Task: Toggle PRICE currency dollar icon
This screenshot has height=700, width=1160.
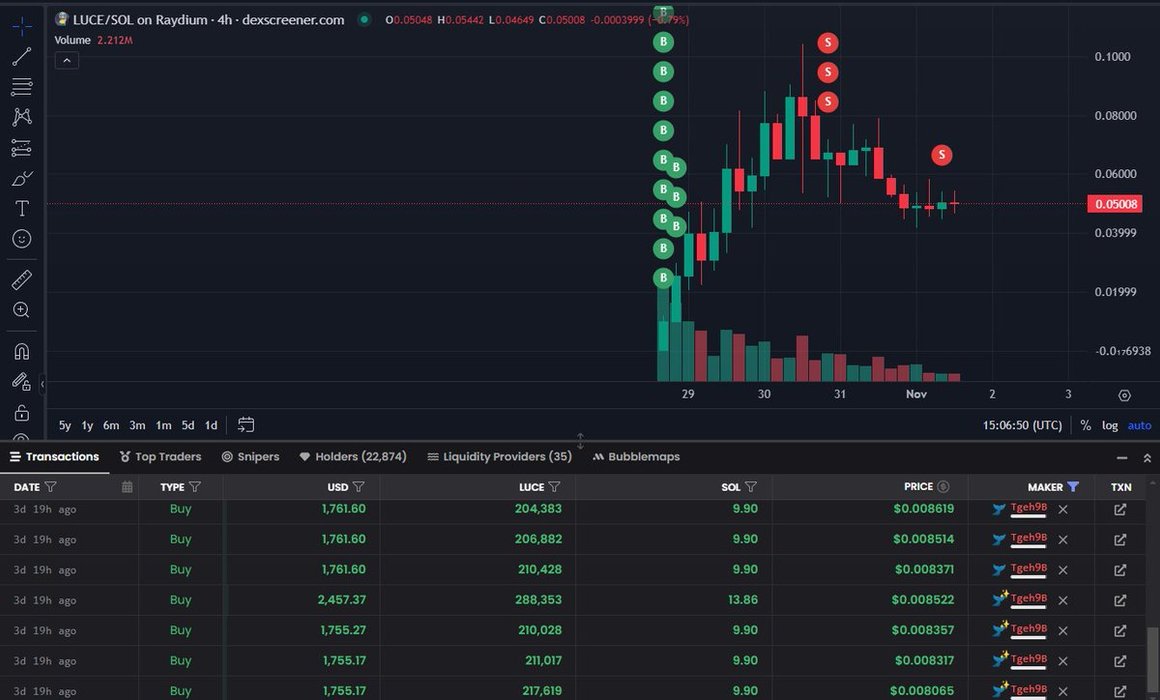Action: 942,487
